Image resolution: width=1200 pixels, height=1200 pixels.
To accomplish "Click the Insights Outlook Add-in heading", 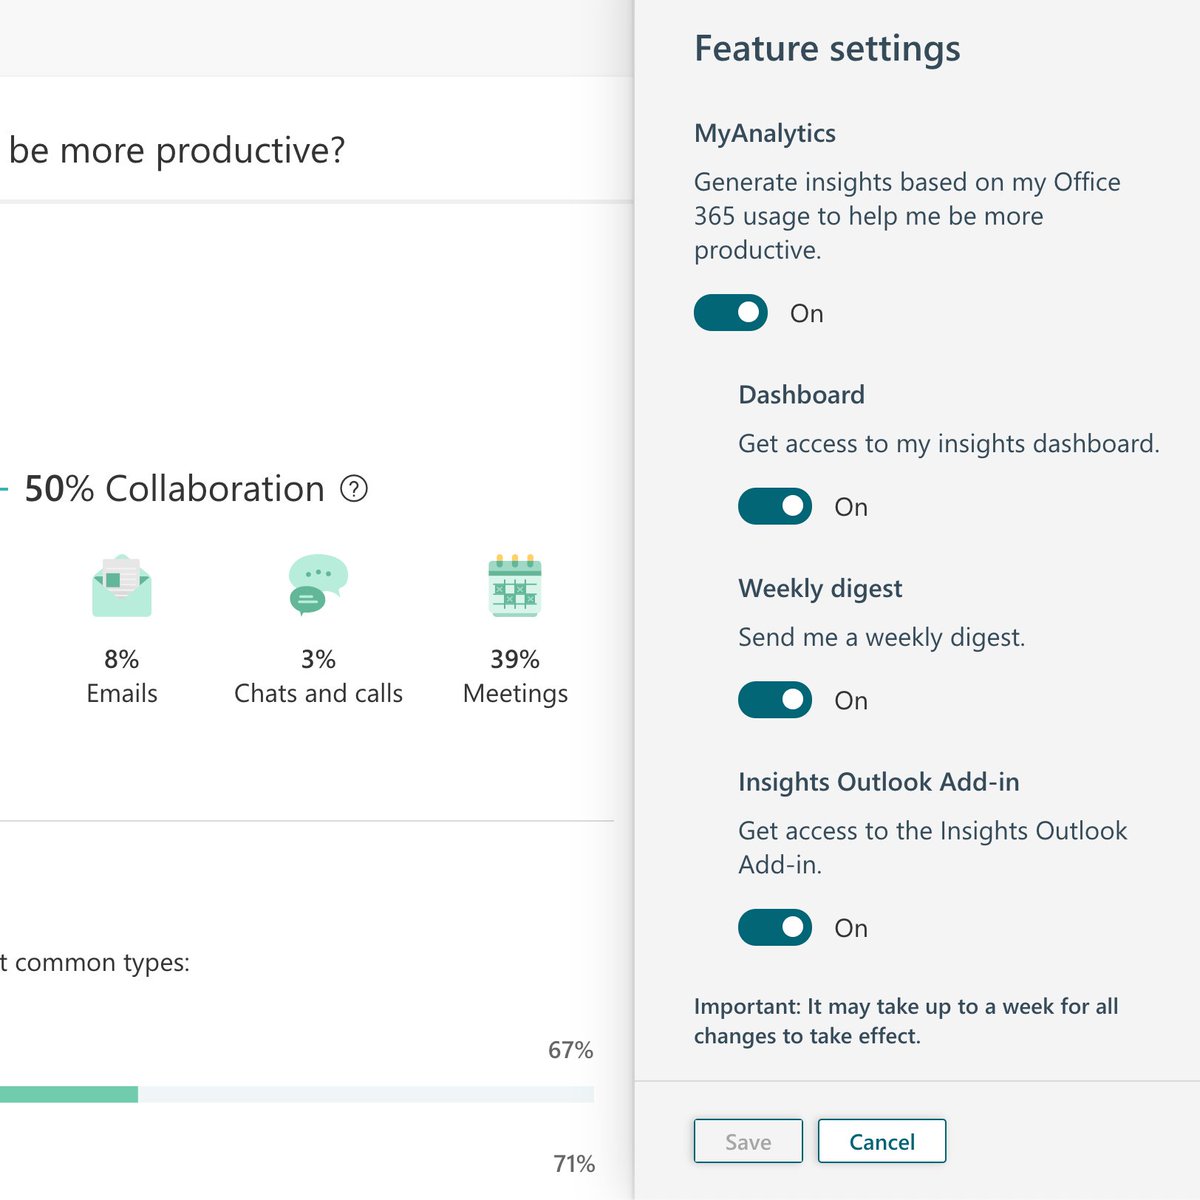I will click(x=879, y=782).
